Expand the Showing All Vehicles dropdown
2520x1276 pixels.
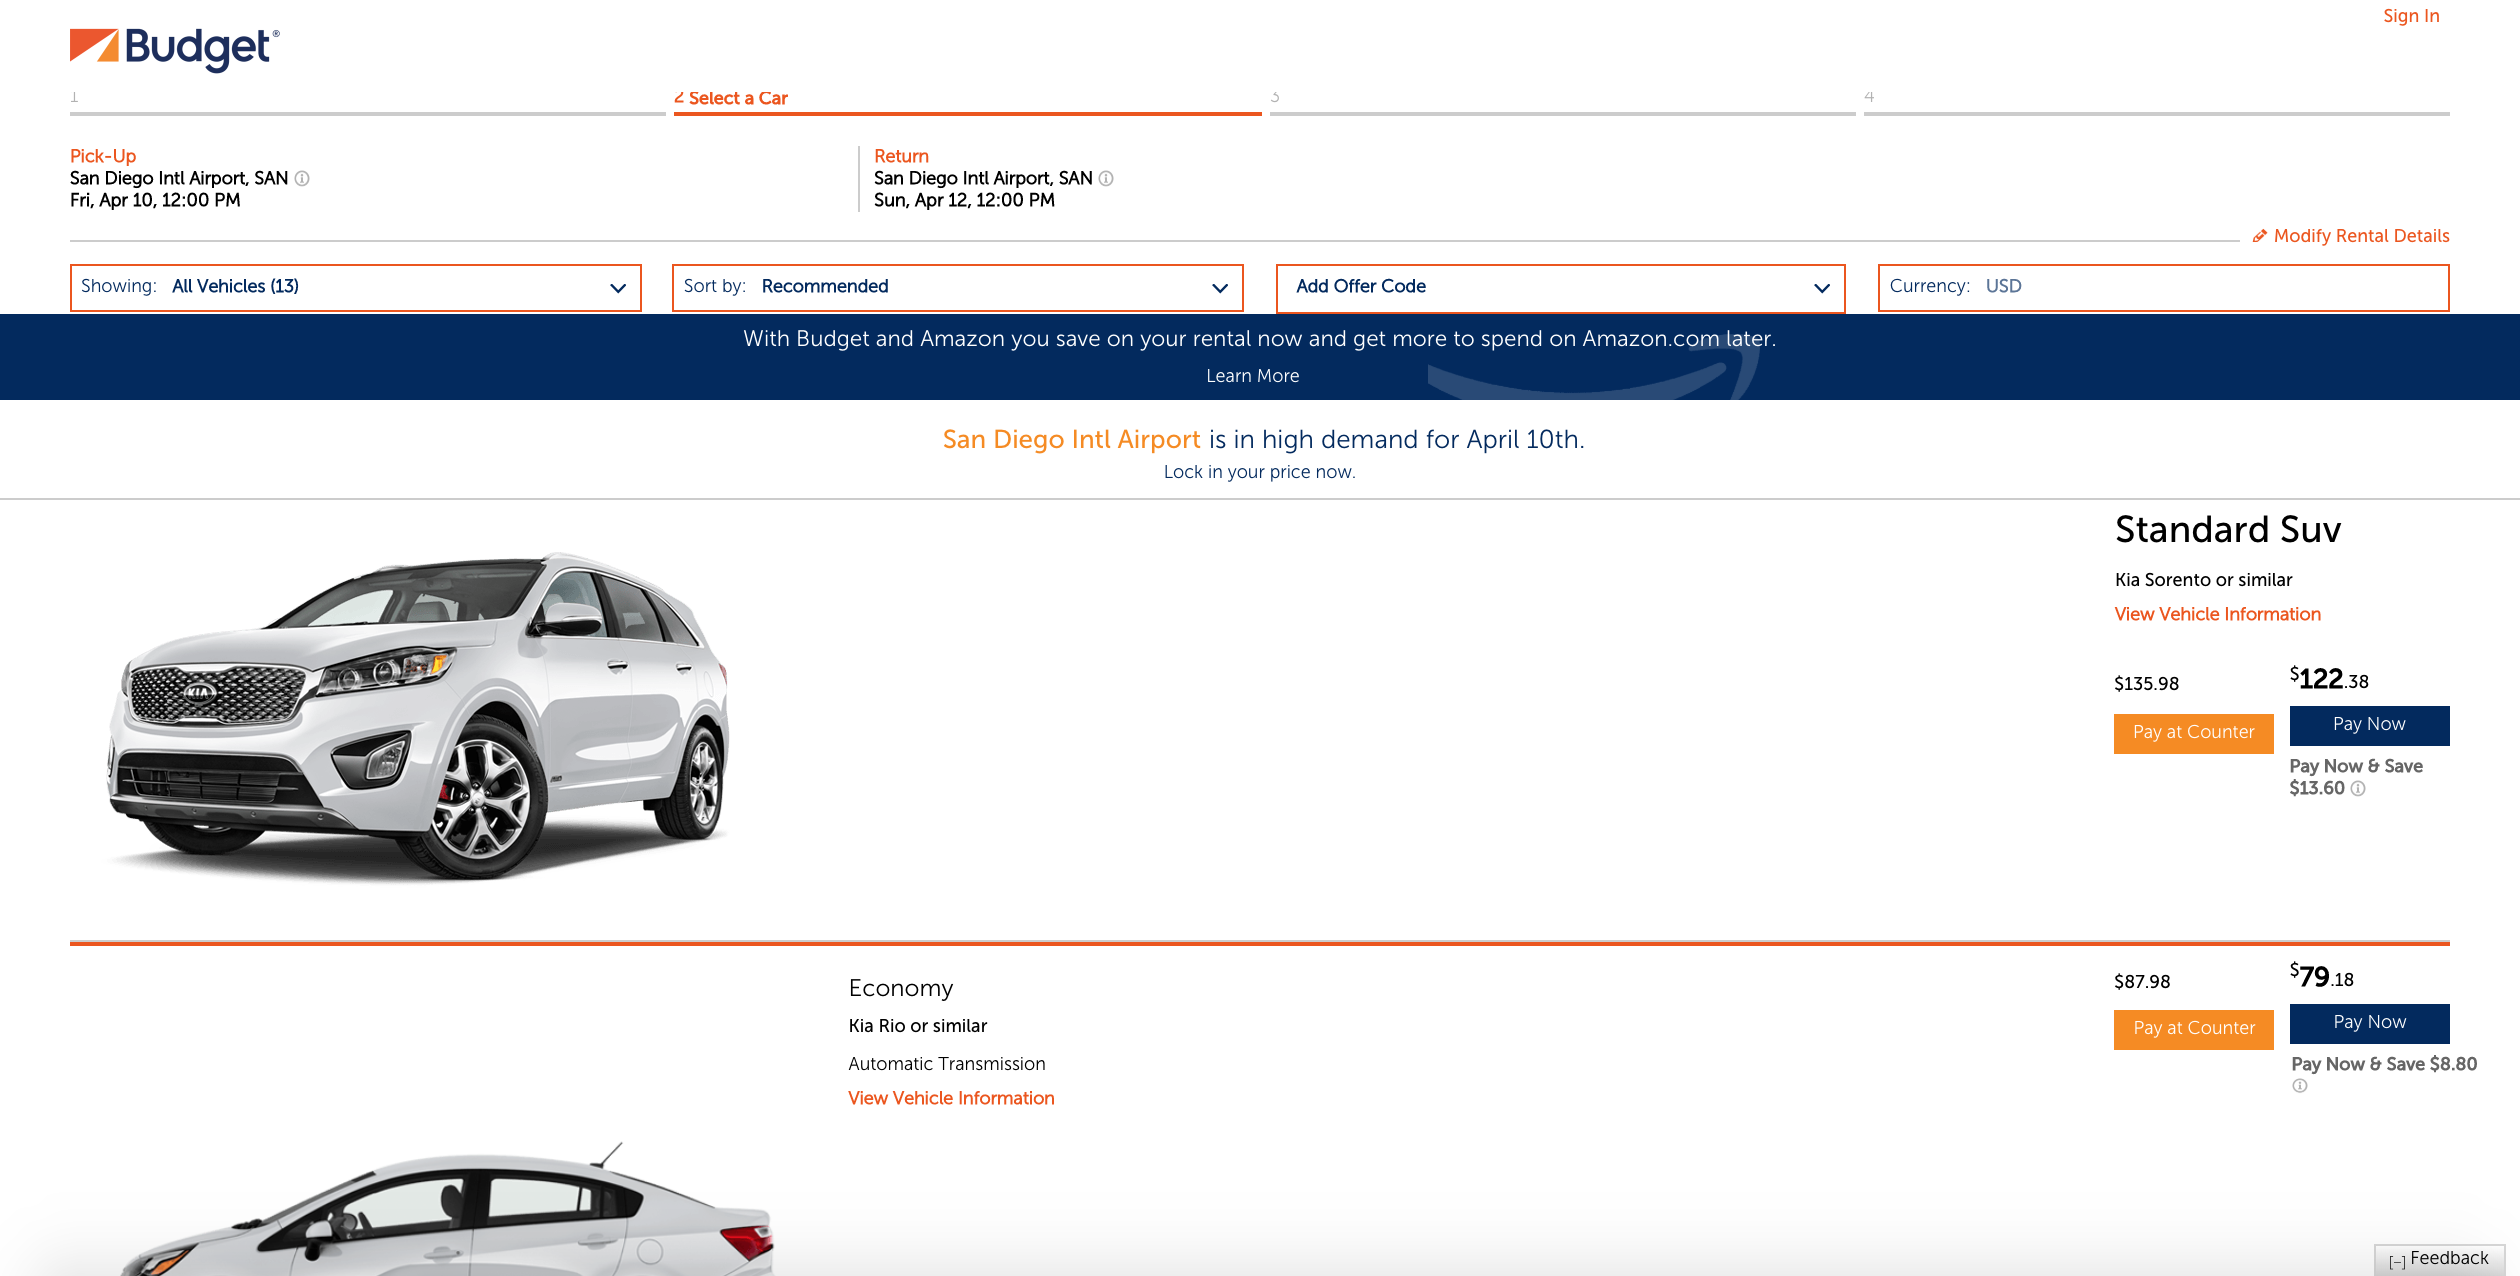356,287
